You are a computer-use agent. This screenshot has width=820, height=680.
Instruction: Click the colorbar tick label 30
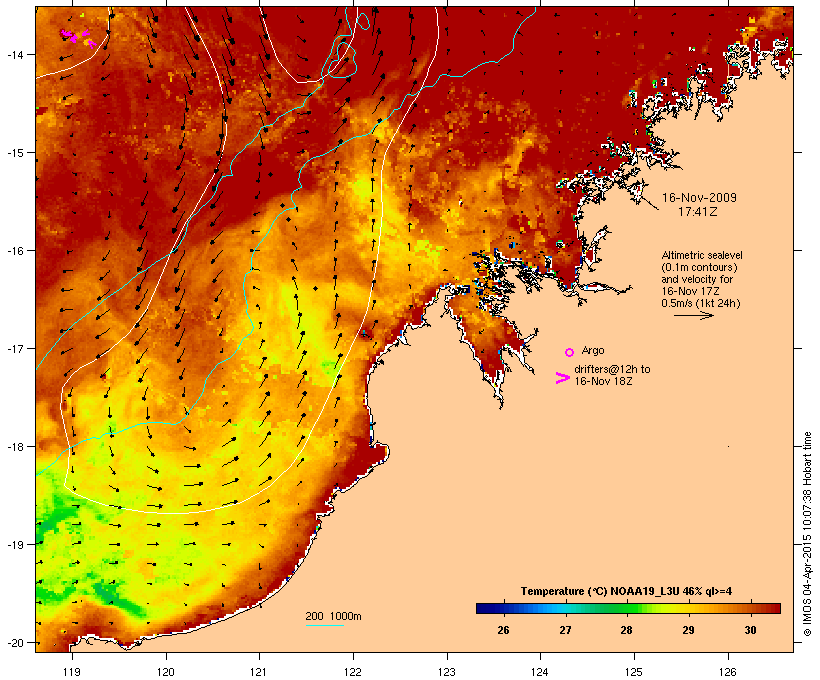[x=750, y=630]
